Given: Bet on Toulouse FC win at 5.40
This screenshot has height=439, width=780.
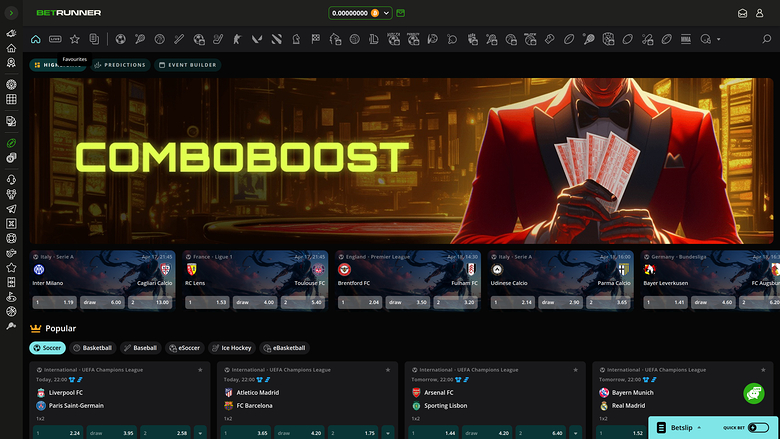Looking at the screenshot, I should pyautogui.click(x=303, y=302).
